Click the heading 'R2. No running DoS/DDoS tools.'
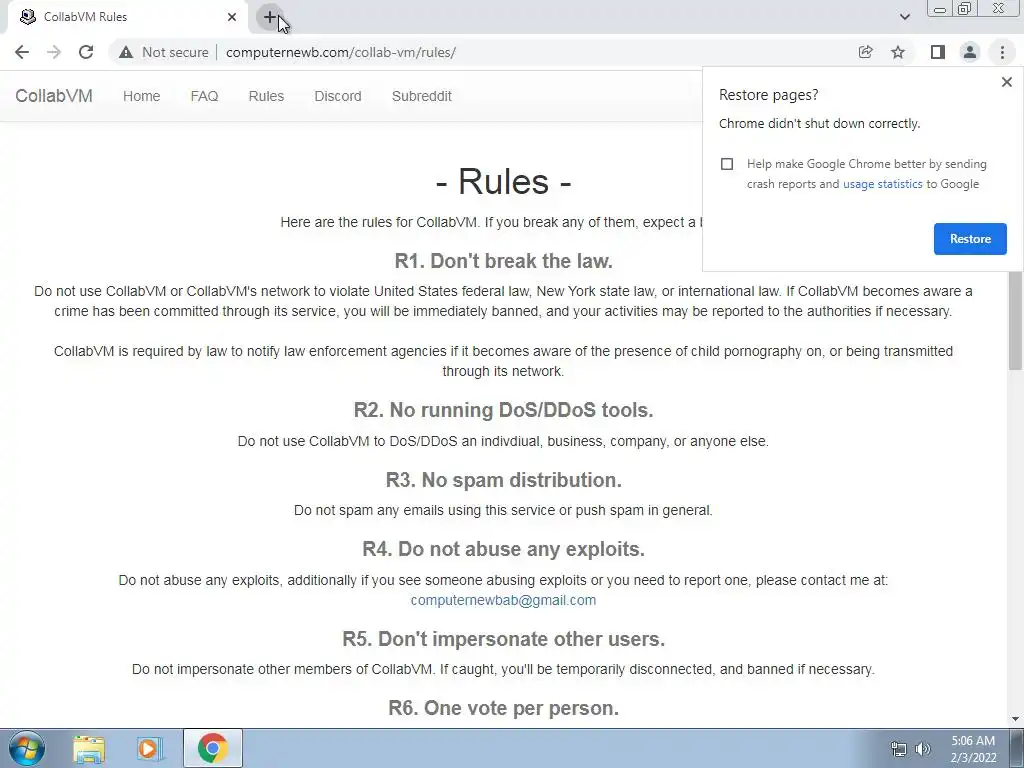Viewport: 1024px width, 768px height. [504, 410]
